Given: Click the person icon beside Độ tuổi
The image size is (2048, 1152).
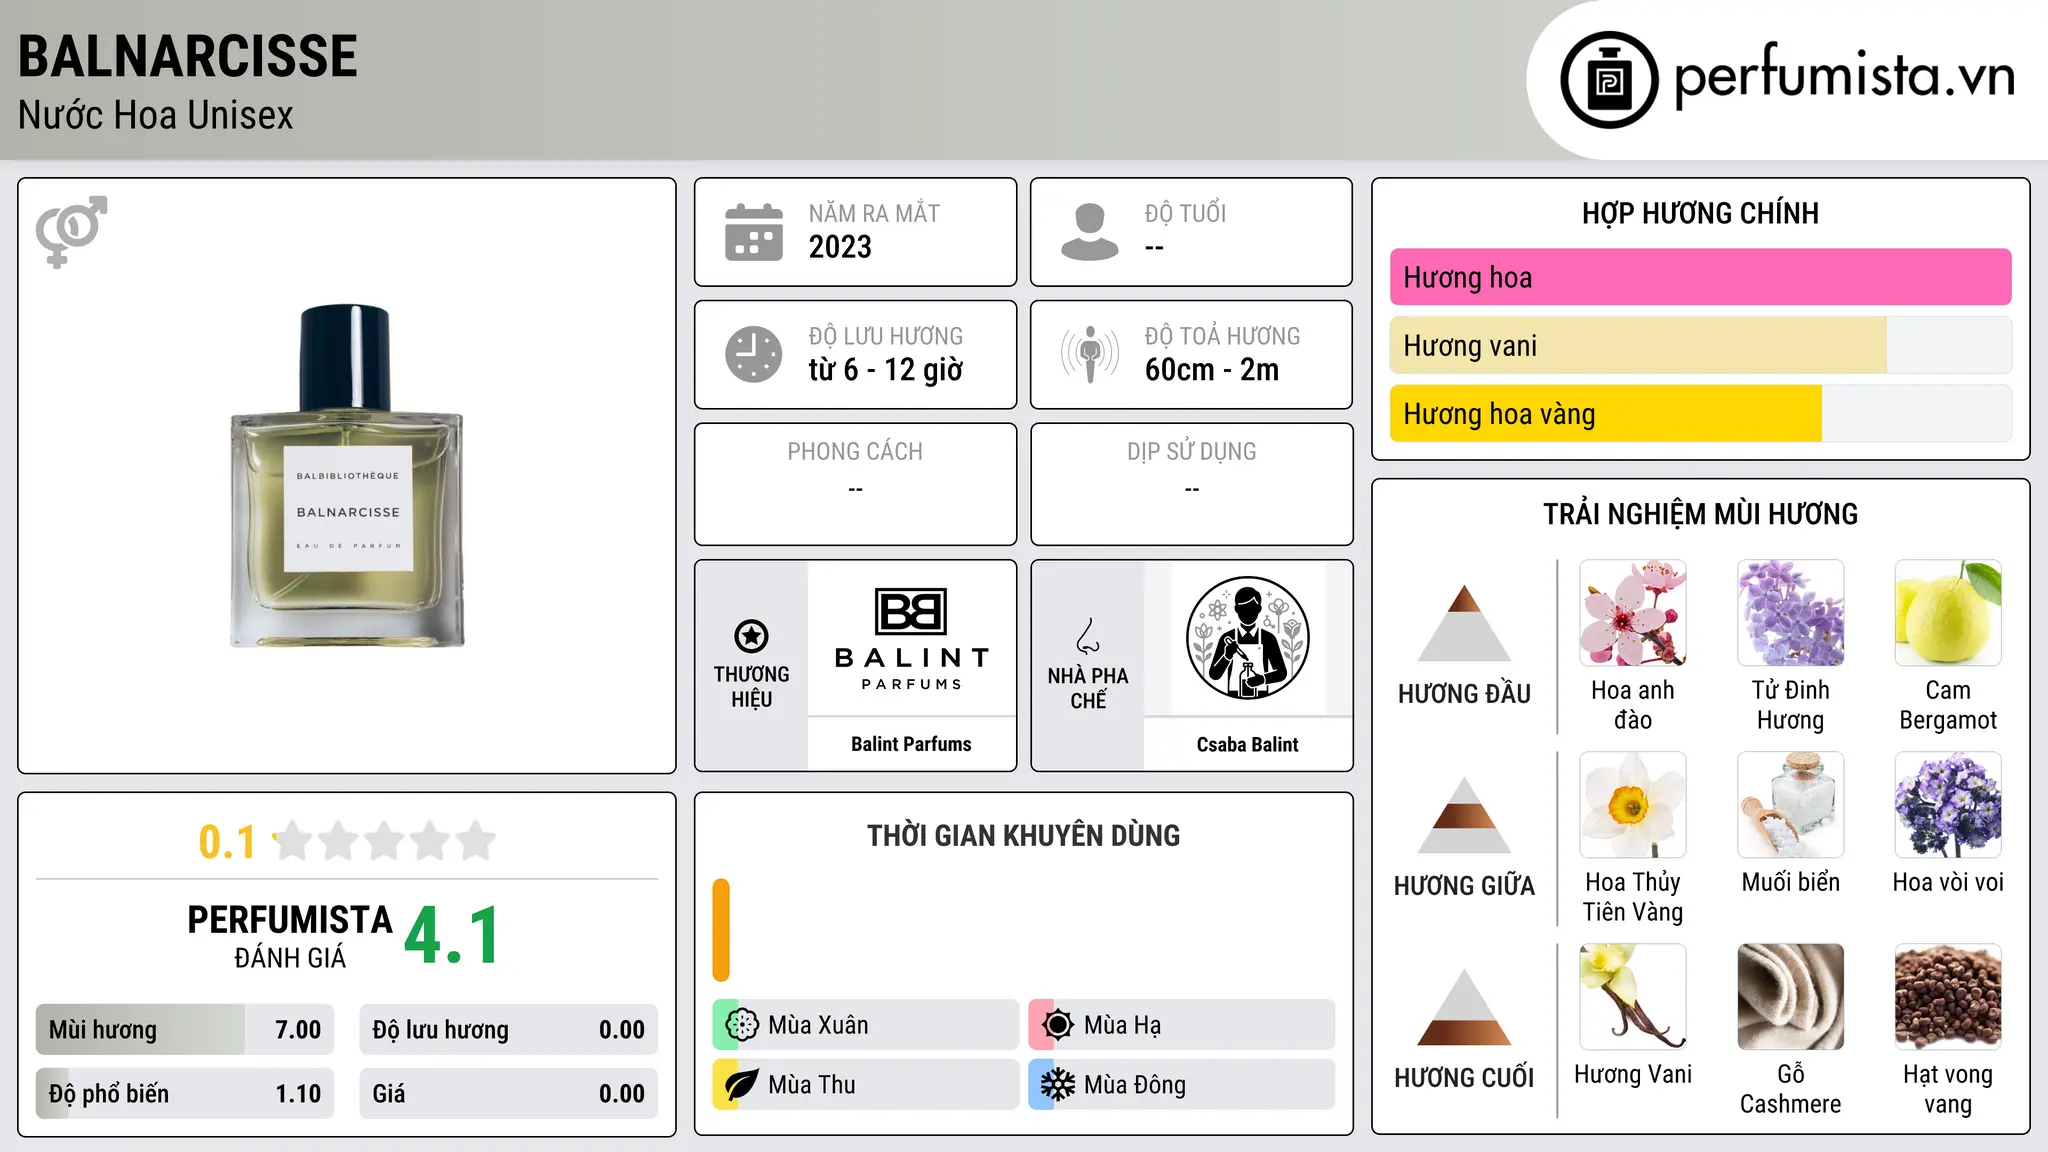Looking at the screenshot, I should tap(1089, 232).
